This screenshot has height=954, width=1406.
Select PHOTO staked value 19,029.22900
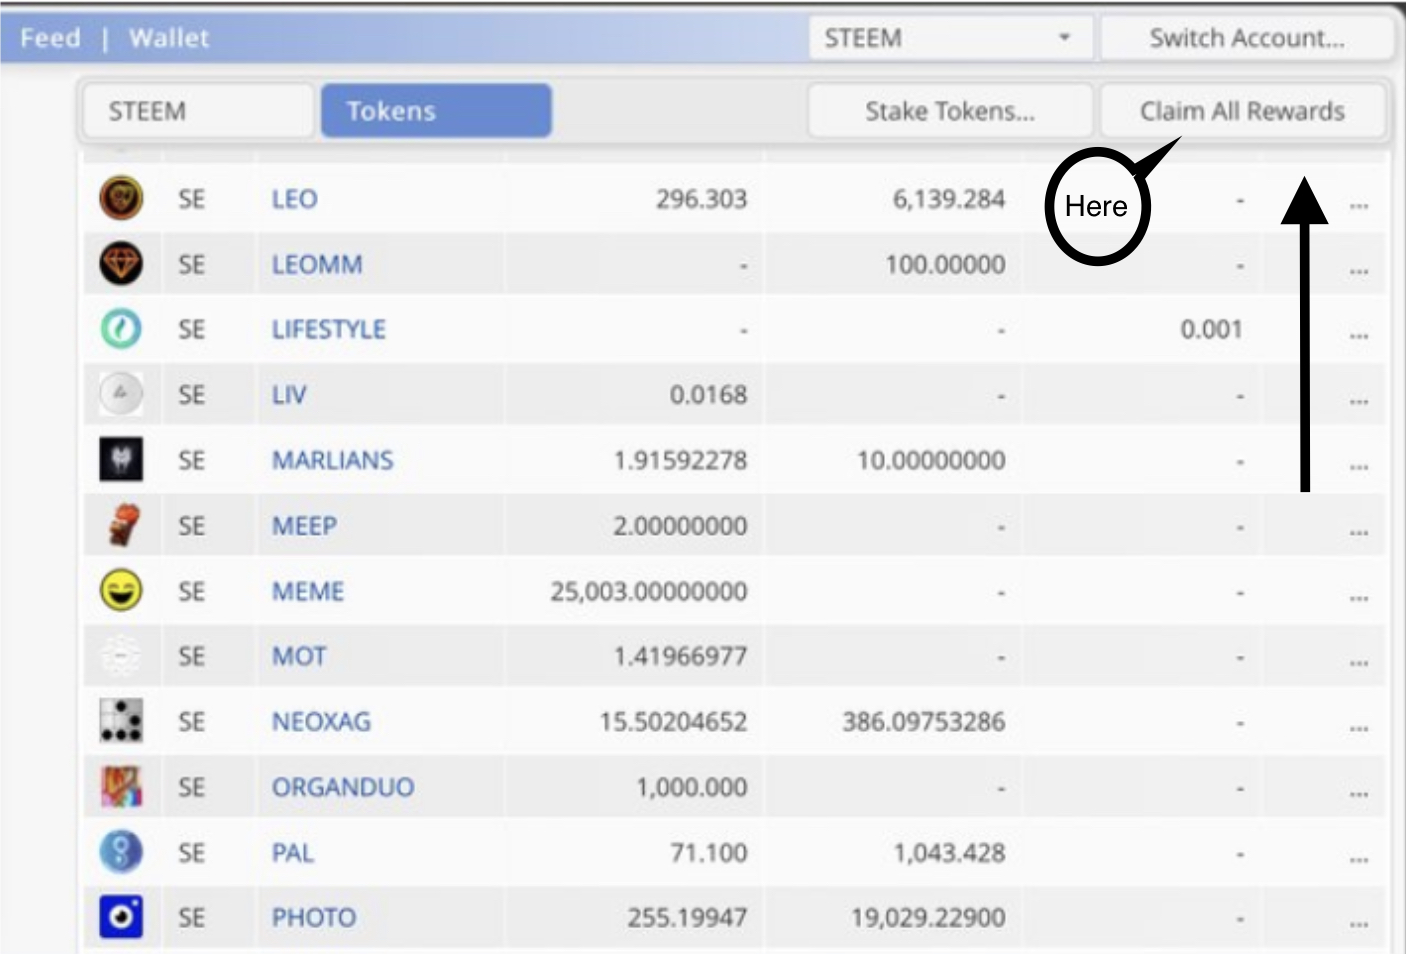[928, 917]
